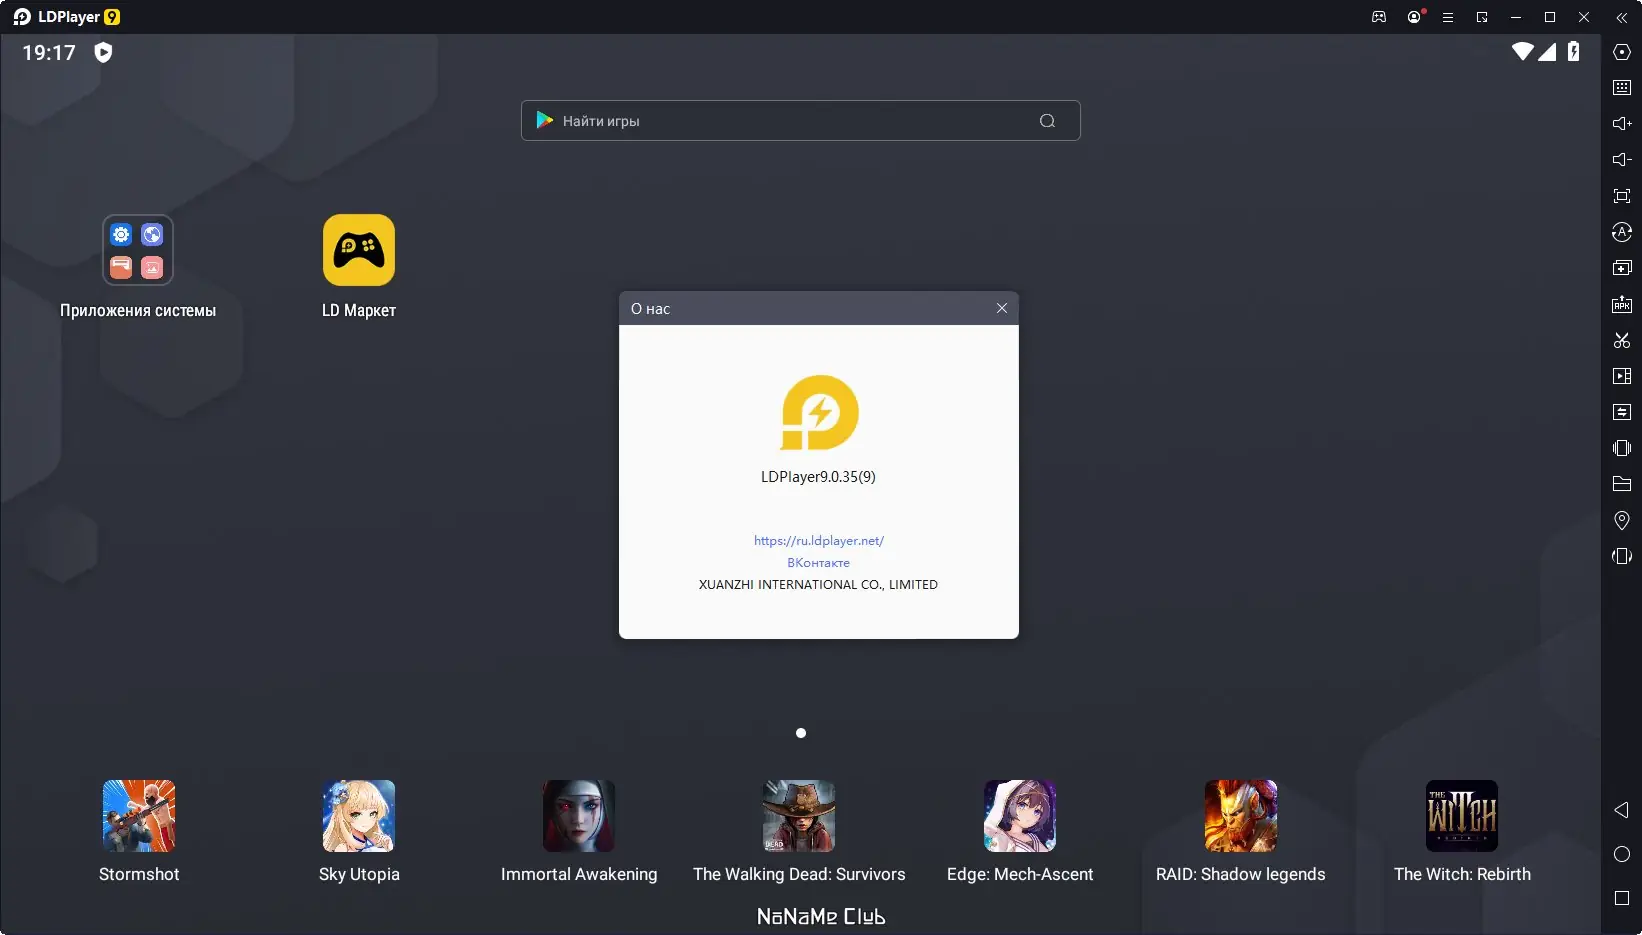This screenshot has height=935, width=1642.
Task: Open shared folder icon in sidebar
Action: tap(1622, 484)
